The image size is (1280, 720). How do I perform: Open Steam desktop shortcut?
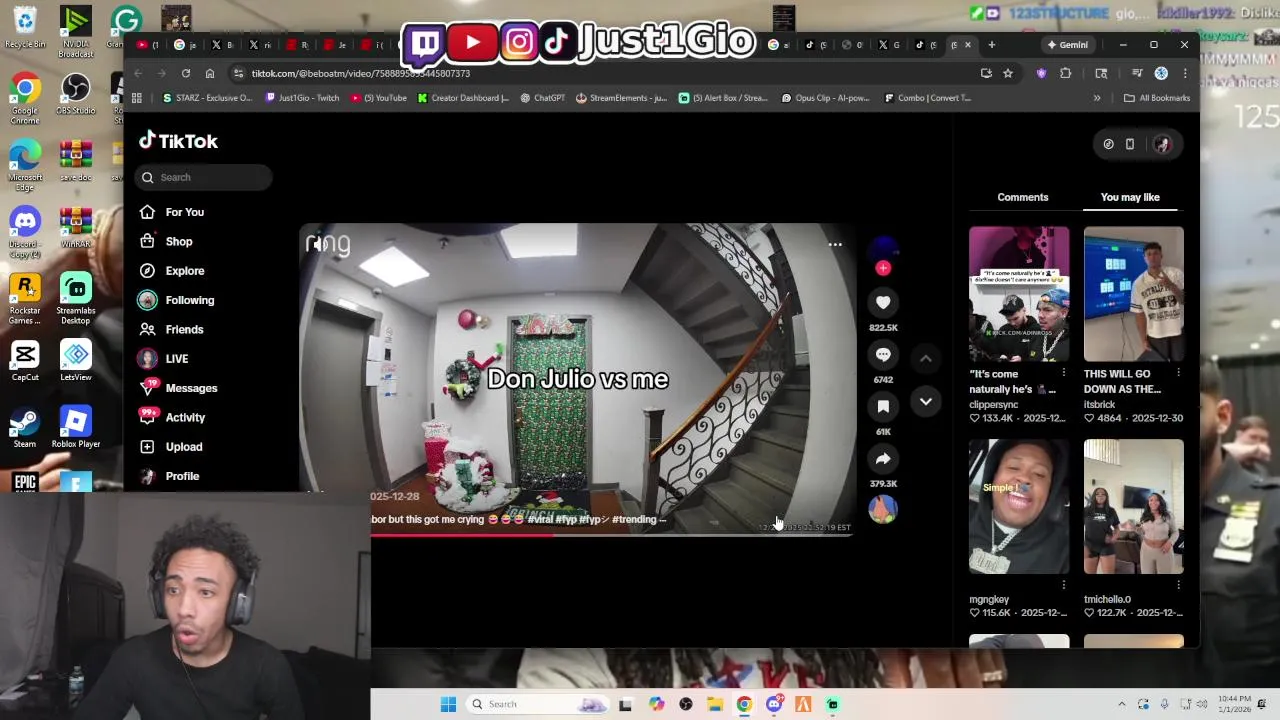point(25,428)
